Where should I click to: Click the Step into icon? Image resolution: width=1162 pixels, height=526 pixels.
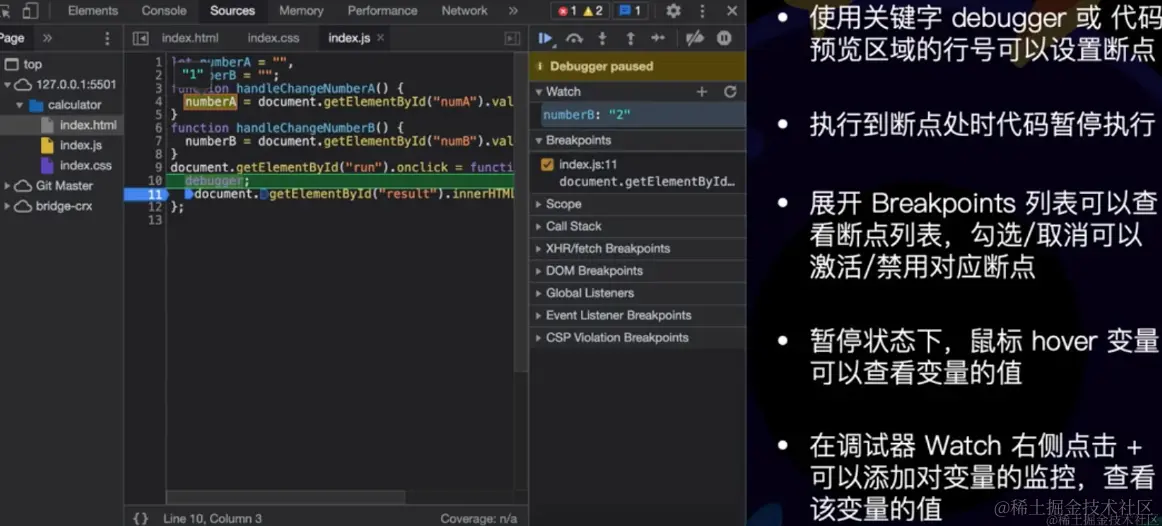click(602, 39)
